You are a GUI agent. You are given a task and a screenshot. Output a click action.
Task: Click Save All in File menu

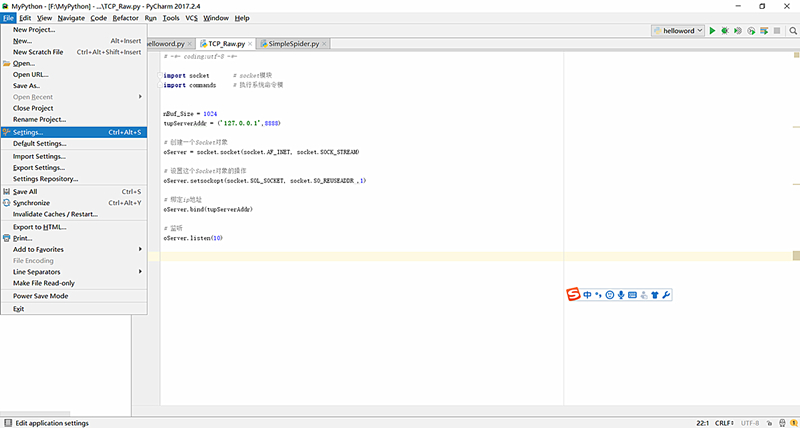74,191
